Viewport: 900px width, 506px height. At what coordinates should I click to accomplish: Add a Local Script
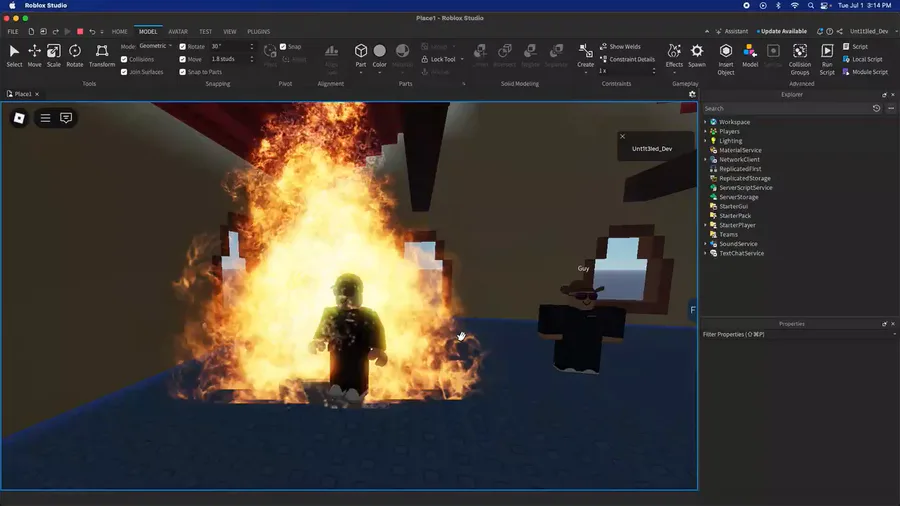point(862,59)
